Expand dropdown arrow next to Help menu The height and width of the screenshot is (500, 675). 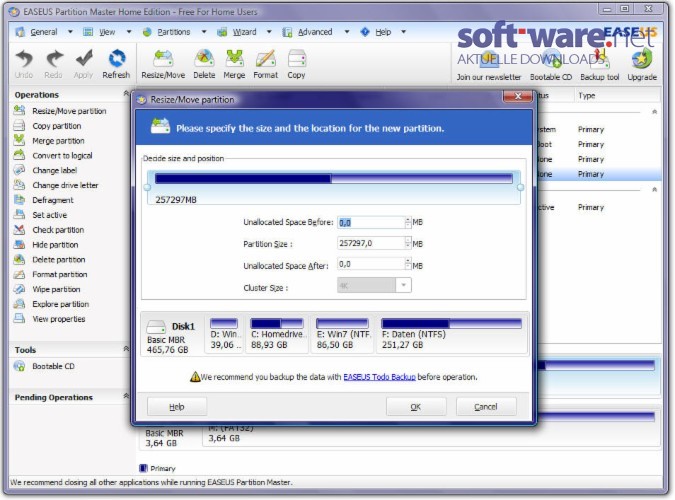[x=403, y=32]
